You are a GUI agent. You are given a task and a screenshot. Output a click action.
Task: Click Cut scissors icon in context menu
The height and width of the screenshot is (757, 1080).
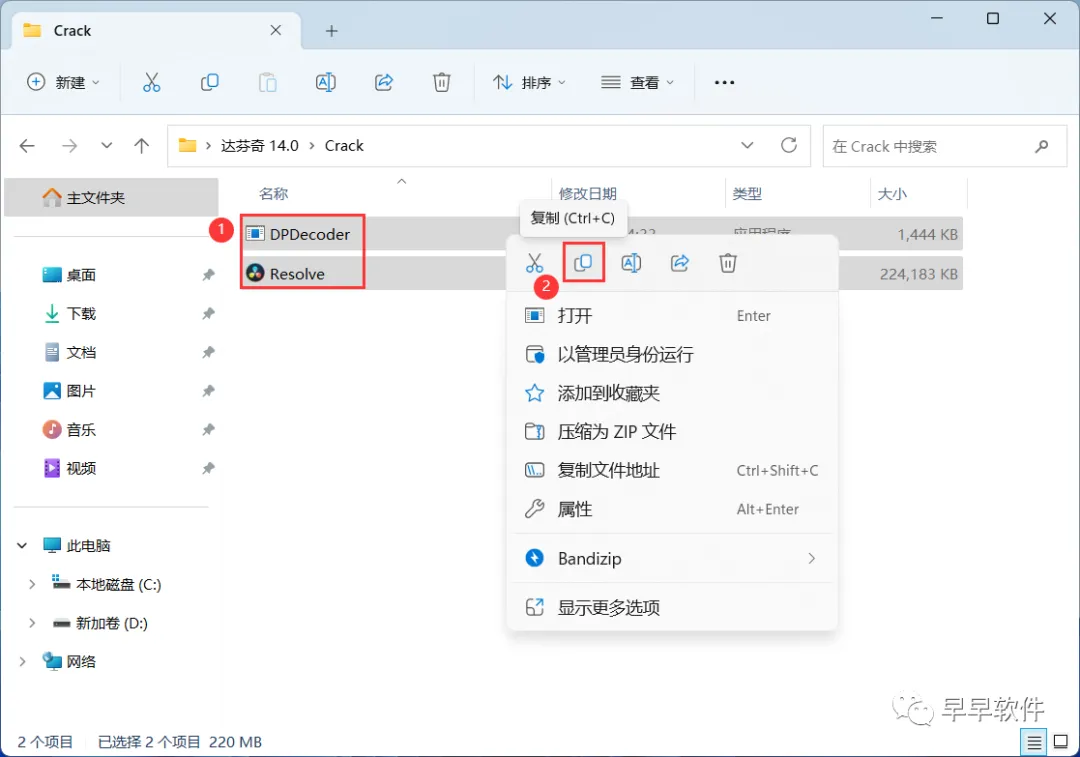click(x=534, y=262)
